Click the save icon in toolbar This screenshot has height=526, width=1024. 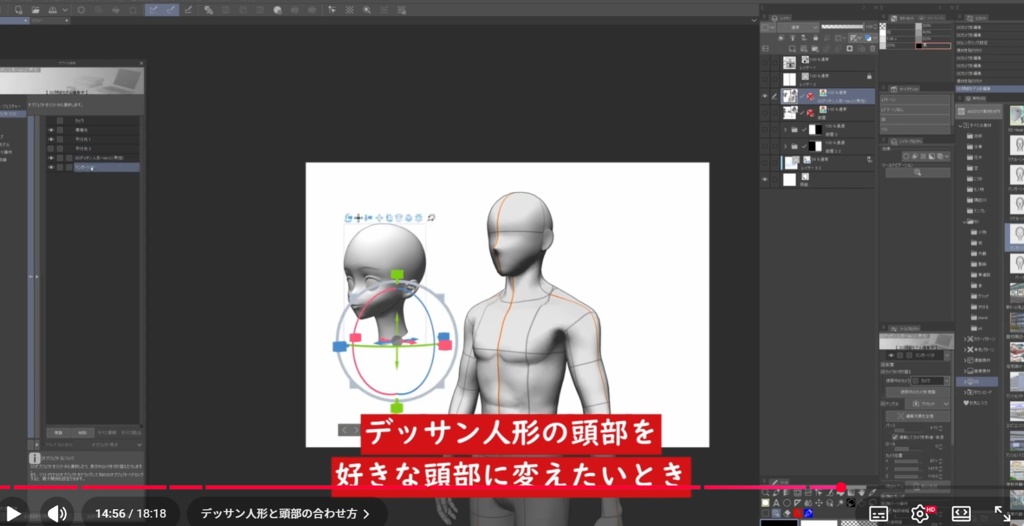point(52,10)
